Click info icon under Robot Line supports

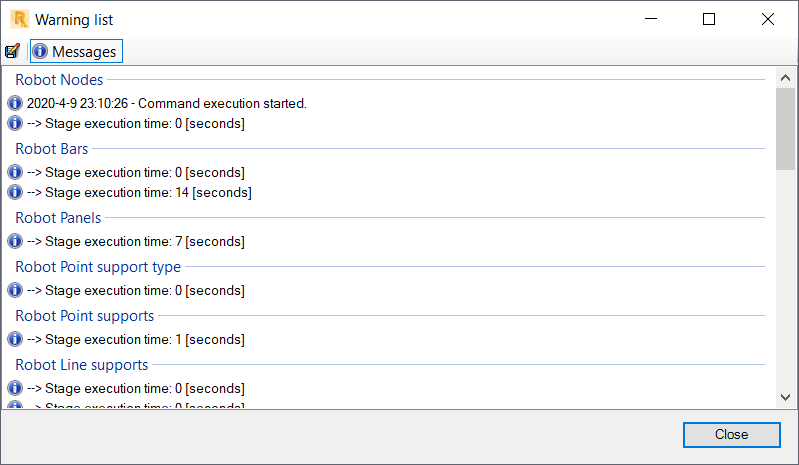click(15, 388)
